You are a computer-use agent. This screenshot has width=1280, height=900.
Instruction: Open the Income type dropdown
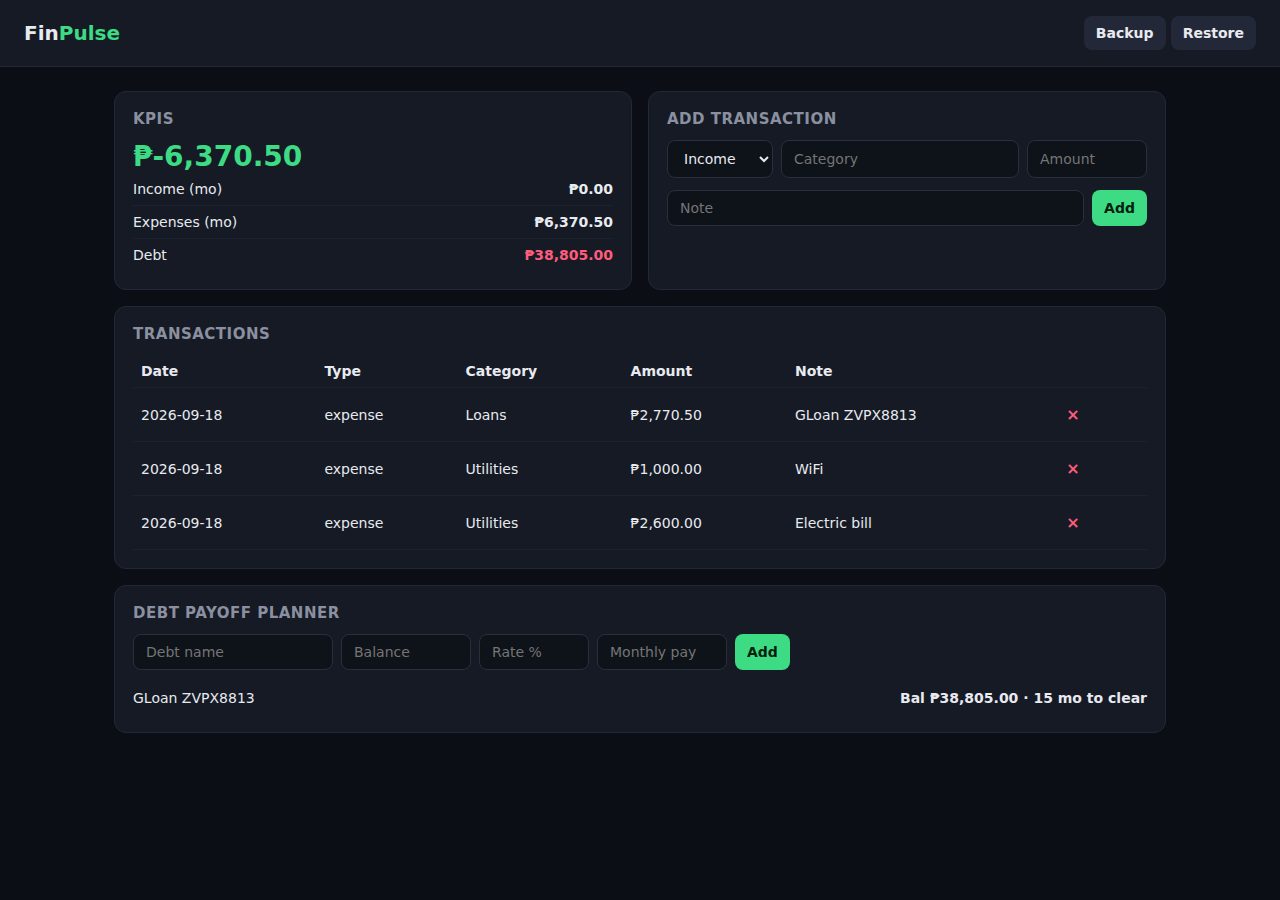tap(720, 159)
